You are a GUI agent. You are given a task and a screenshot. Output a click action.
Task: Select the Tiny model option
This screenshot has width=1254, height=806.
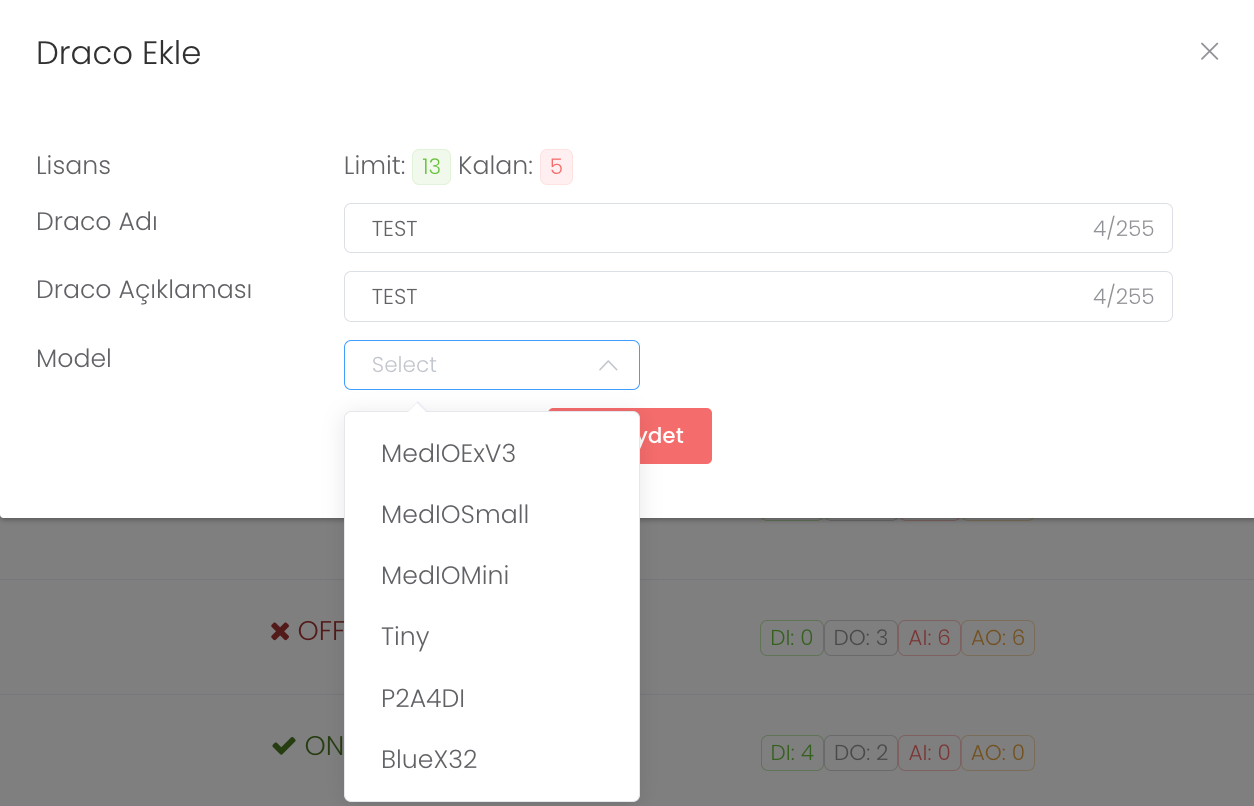(405, 637)
